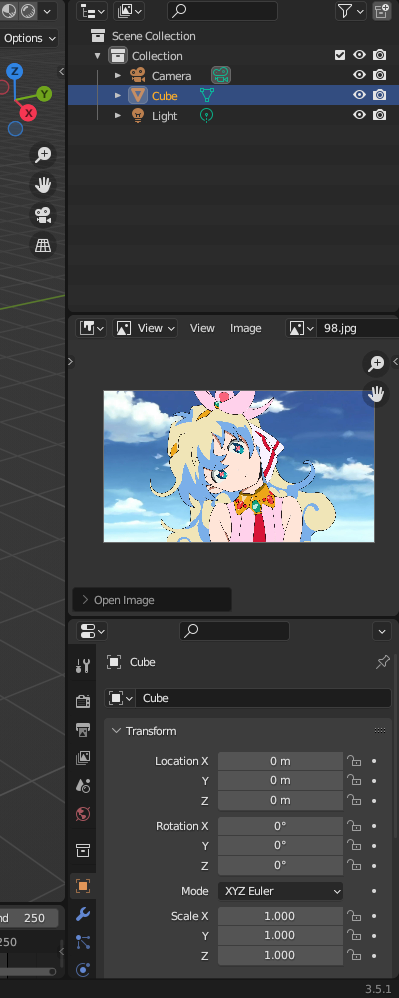Lock the Location X value
This screenshot has width=399, height=998.
tap(353, 761)
